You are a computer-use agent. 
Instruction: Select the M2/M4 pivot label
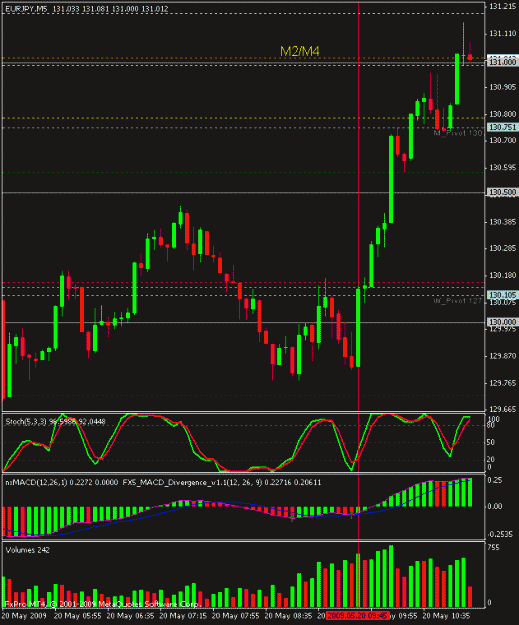(x=300, y=51)
